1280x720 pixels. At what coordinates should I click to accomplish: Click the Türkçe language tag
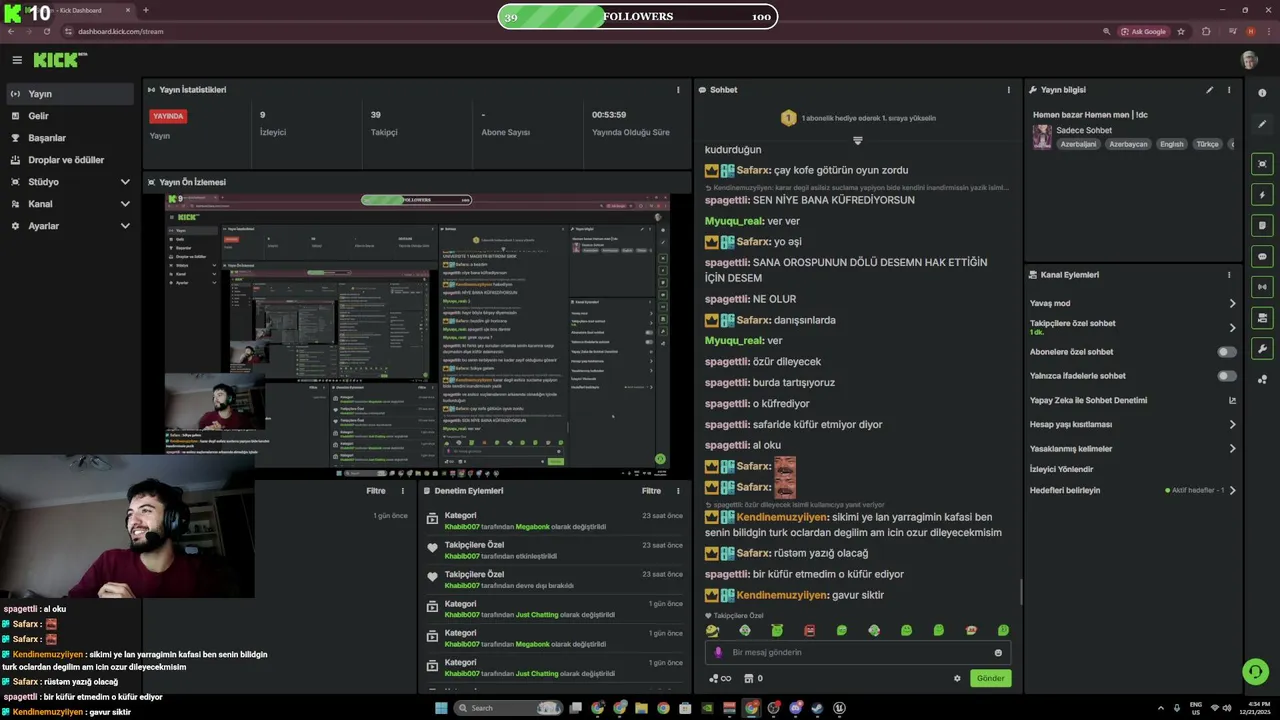click(x=1208, y=144)
